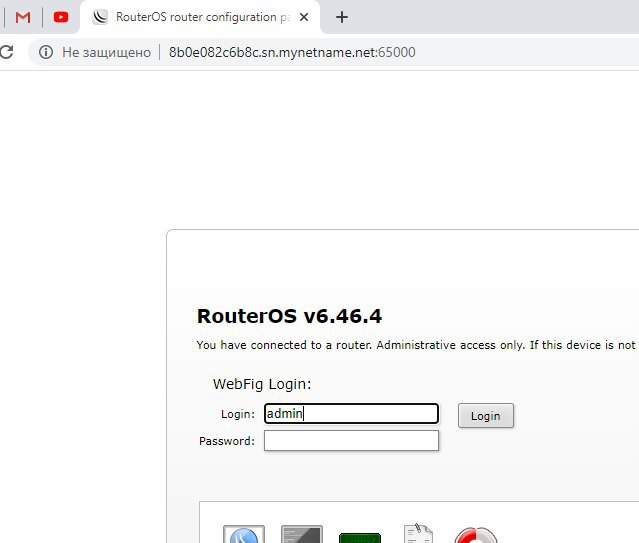Screen dimensions: 639x543
Task: Select the RouterOS router configuration tab
Action: point(200,17)
